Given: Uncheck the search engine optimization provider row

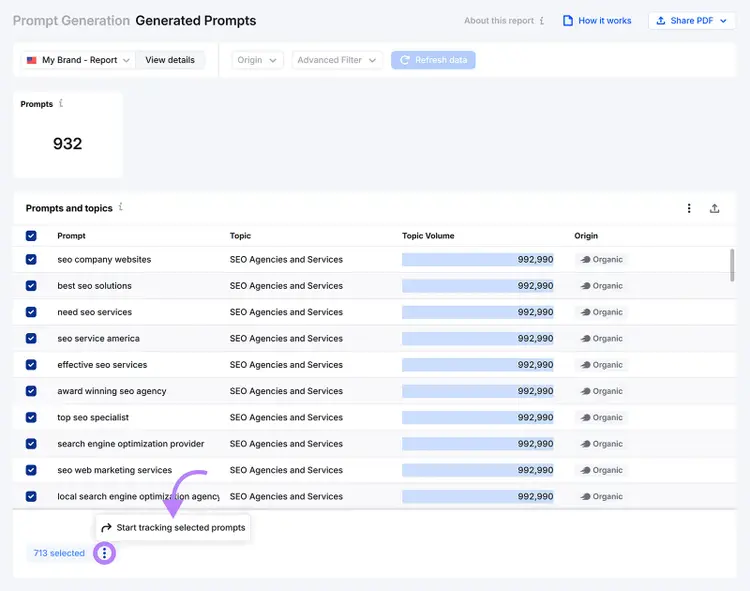Looking at the screenshot, I should coord(31,444).
